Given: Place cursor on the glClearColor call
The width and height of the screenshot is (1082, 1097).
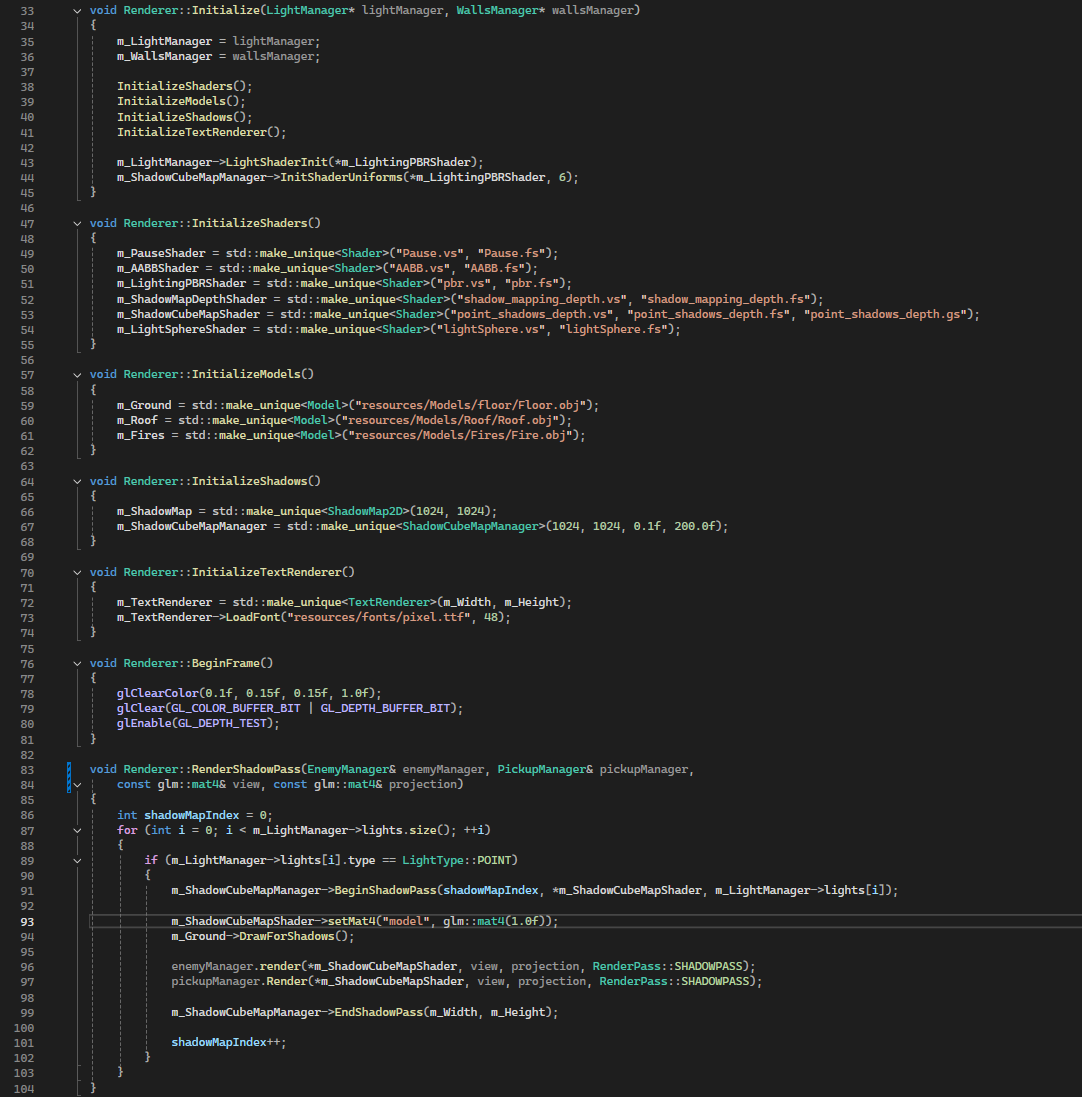Looking at the screenshot, I should coord(158,693).
